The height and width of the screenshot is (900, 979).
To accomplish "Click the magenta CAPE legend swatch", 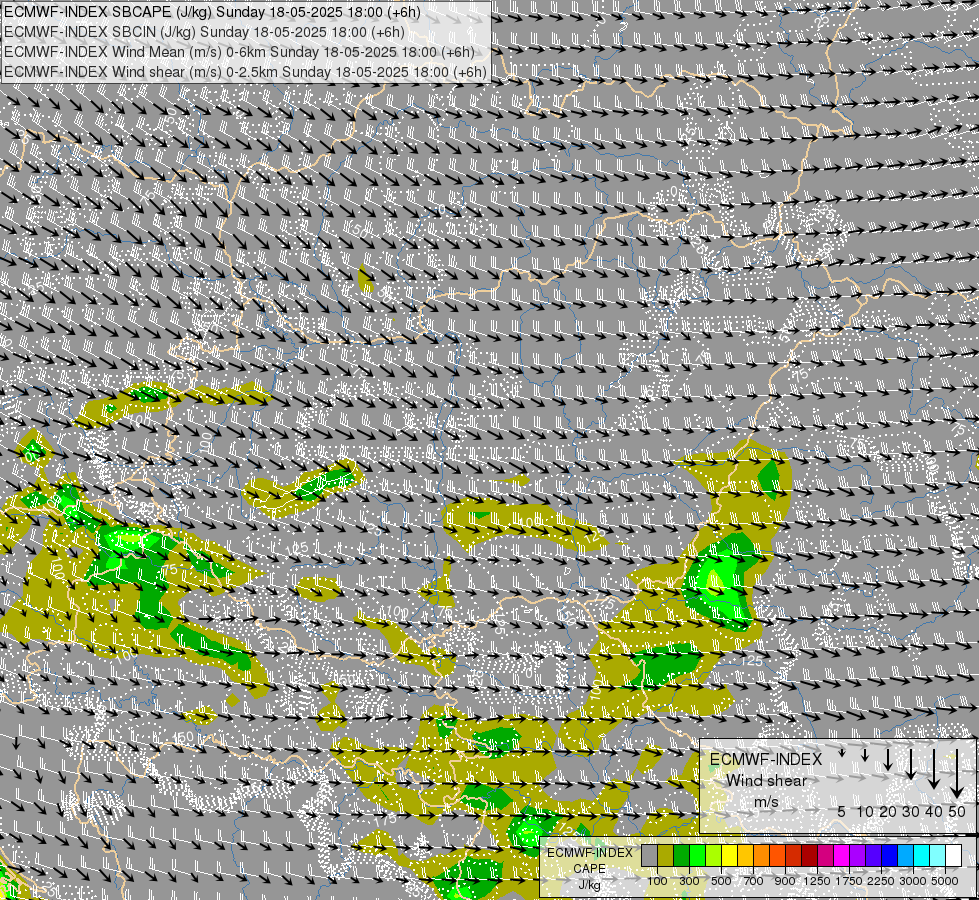I will tap(842, 855).
